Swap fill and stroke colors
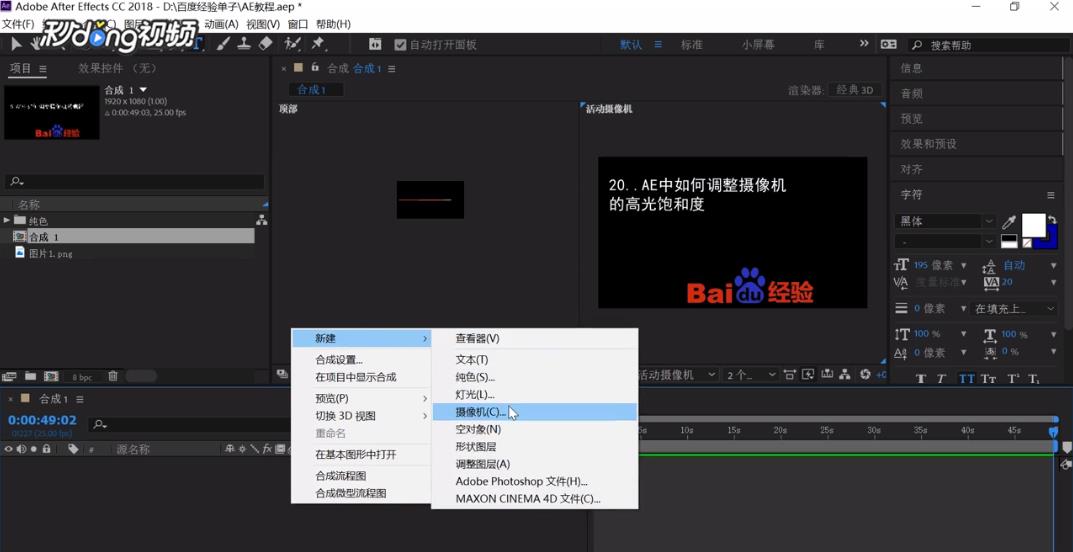This screenshot has height=552, width=1073. [1052, 220]
